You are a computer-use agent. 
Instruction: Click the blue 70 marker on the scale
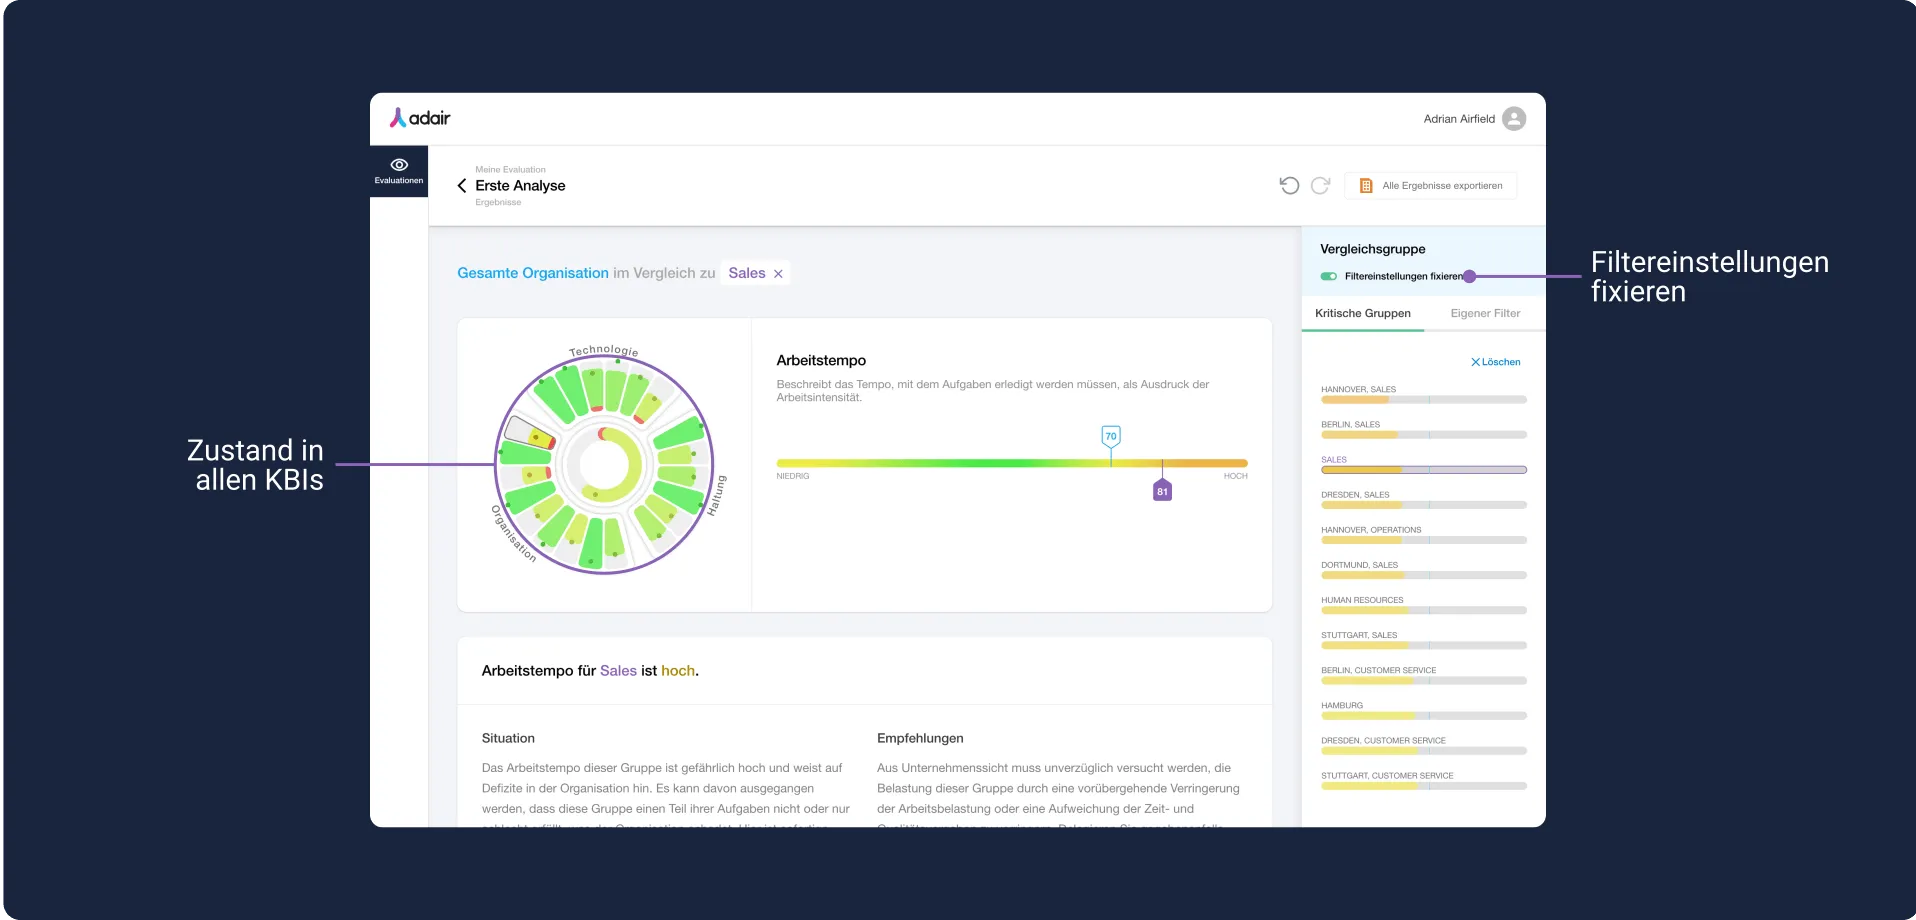[1111, 436]
